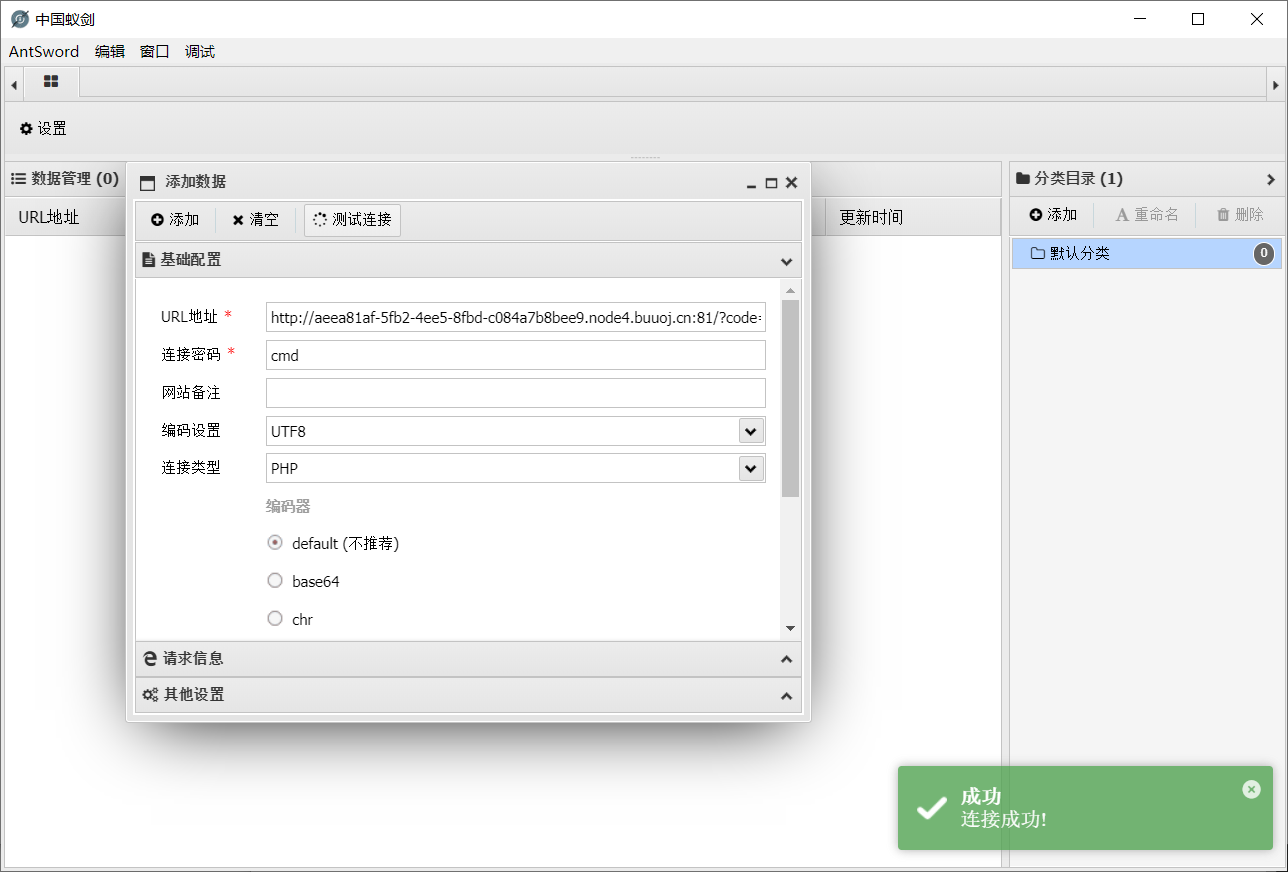This screenshot has height=872, width=1288.
Task: Click the 基础配置 document icon
Action: (149, 260)
